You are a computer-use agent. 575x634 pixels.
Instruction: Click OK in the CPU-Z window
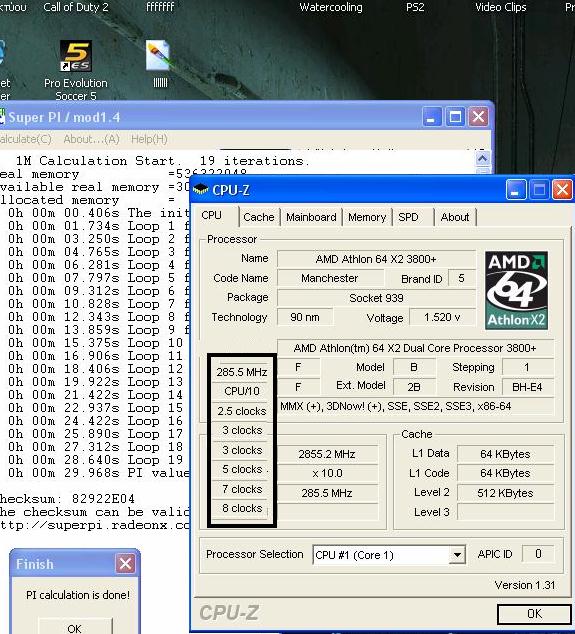pos(534,614)
